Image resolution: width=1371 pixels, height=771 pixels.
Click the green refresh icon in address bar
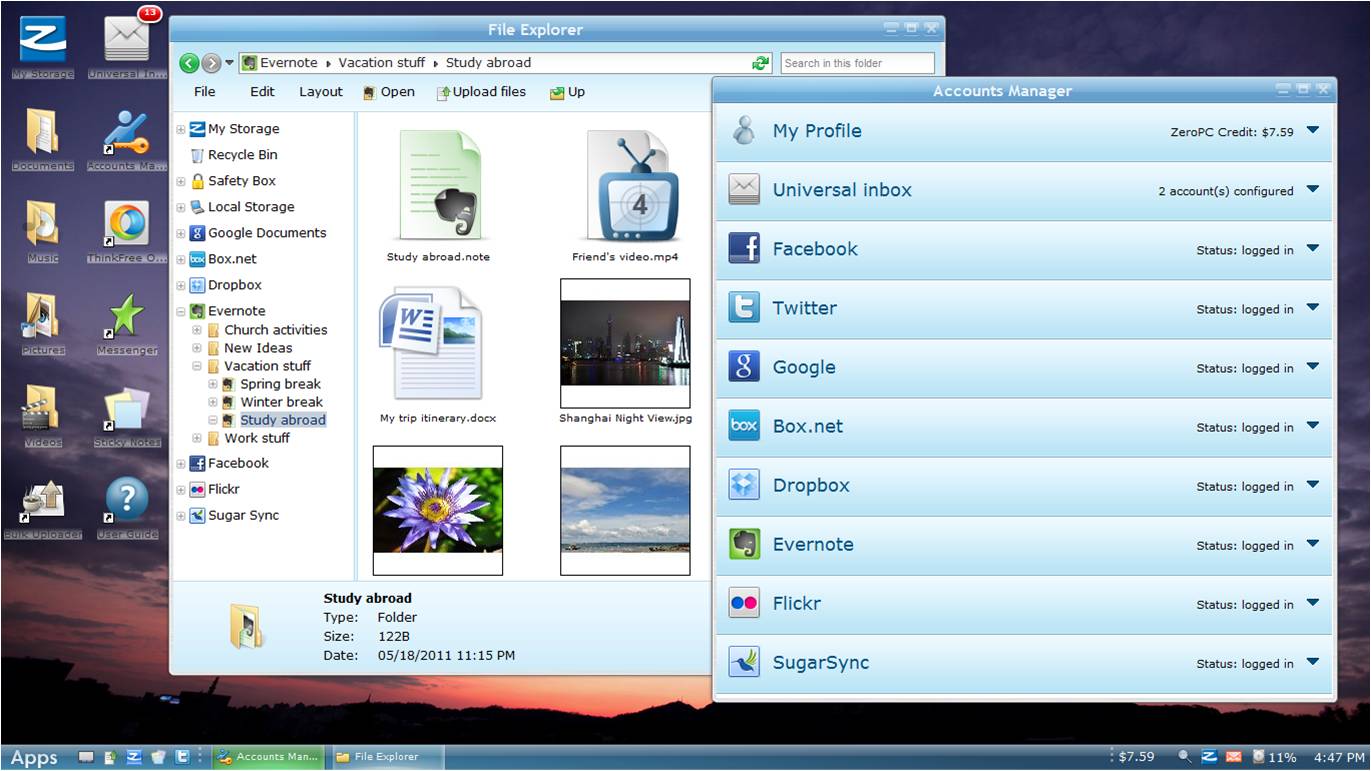click(761, 63)
